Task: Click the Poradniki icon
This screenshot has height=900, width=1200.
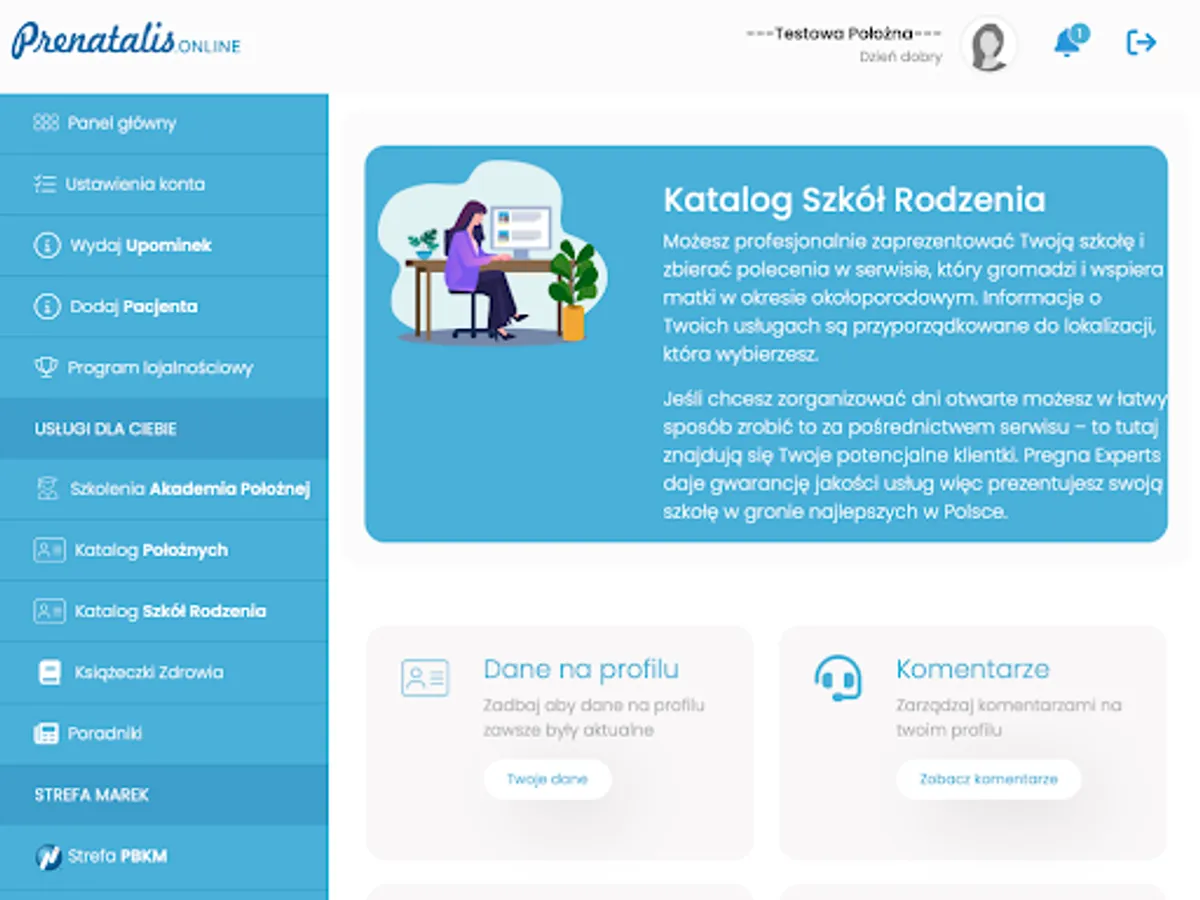Action: tap(46, 733)
